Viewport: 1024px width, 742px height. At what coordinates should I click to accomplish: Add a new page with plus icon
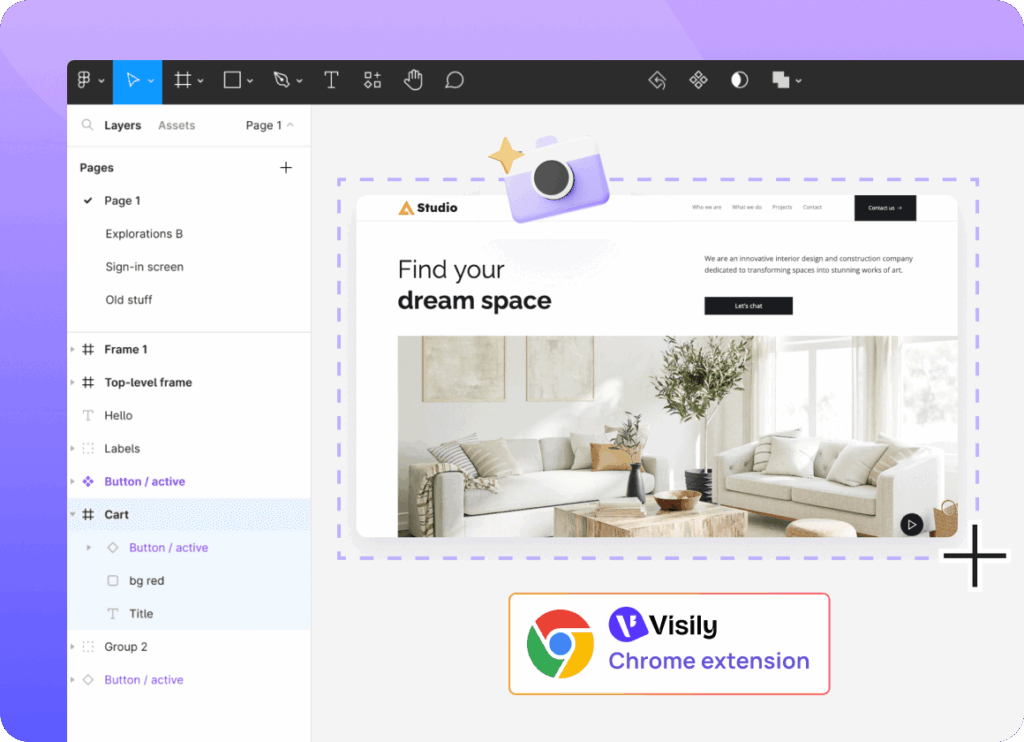286,167
